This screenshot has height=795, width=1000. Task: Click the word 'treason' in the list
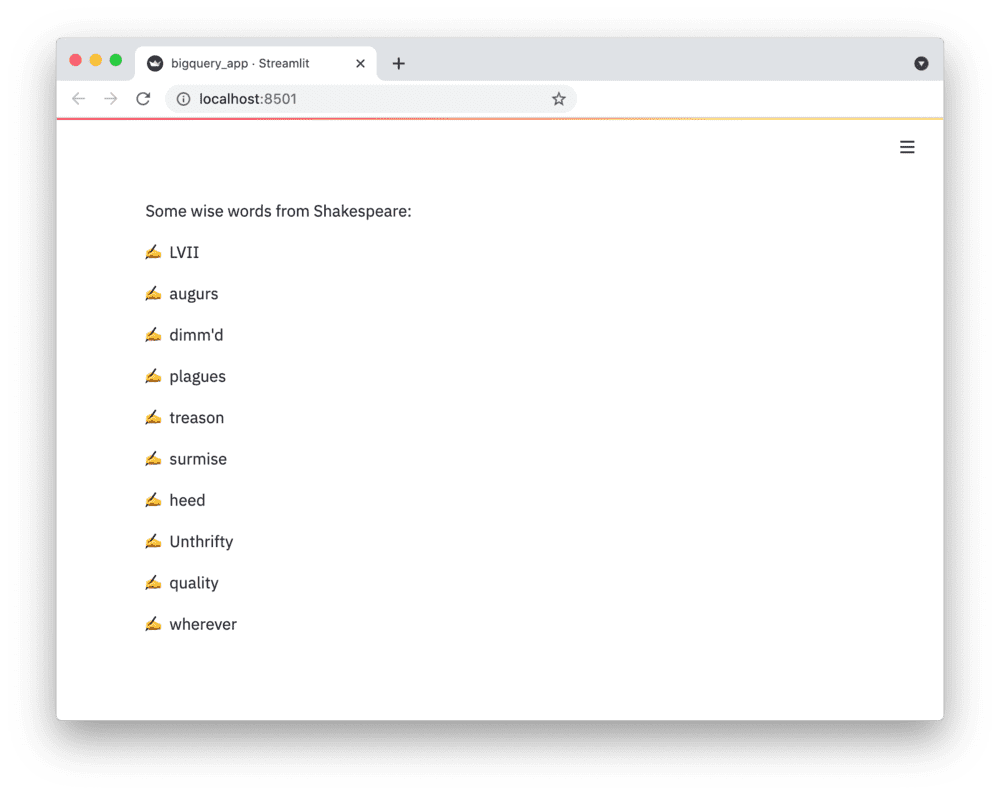tap(196, 418)
